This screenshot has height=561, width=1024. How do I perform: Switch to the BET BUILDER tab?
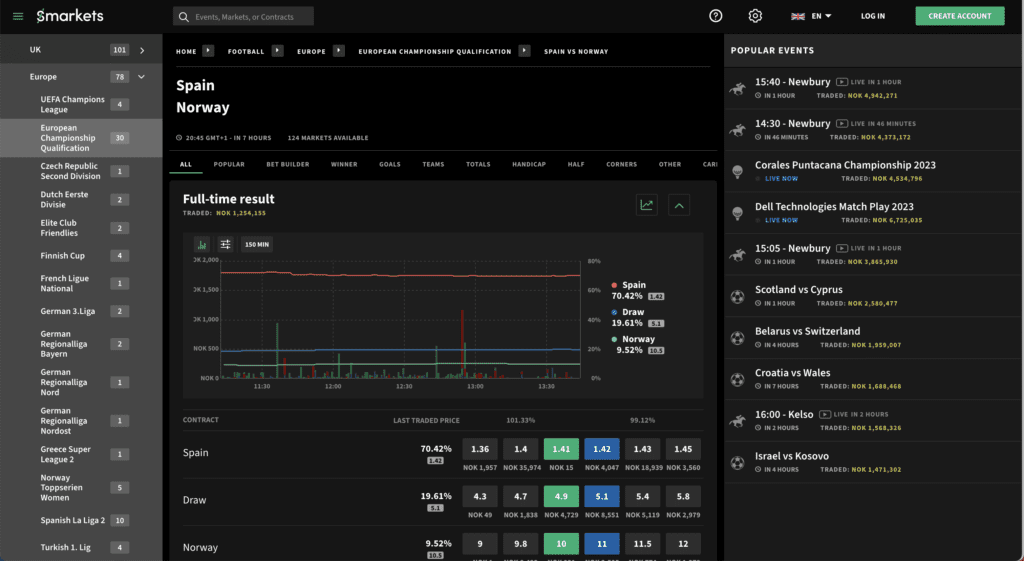tap(288, 165)
